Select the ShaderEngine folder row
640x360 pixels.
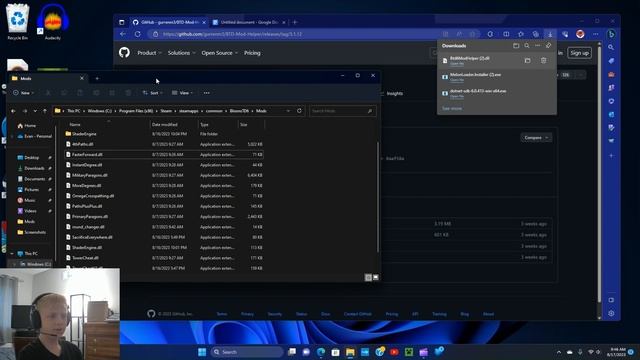[164, 134]
